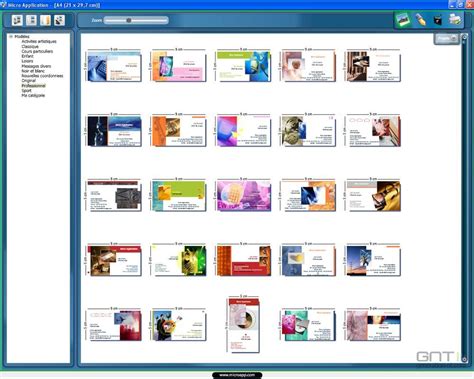Image resolution: width=474 pixels, height=379 pixels.
Task: Choose the green header blue globe card template
Action: click(244, 66)
